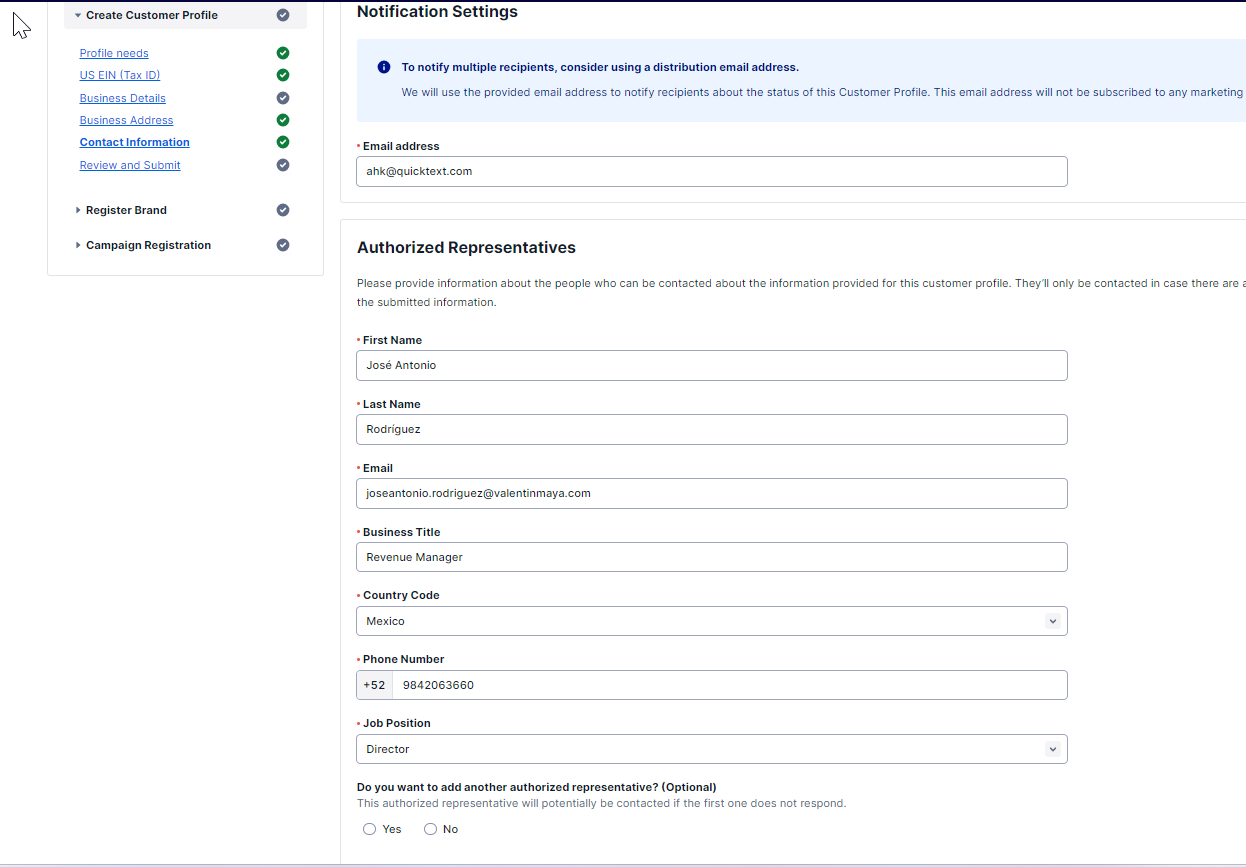Screen dimensions: 1246x867
Task: Click the Business Title input field
Action: 711,557
